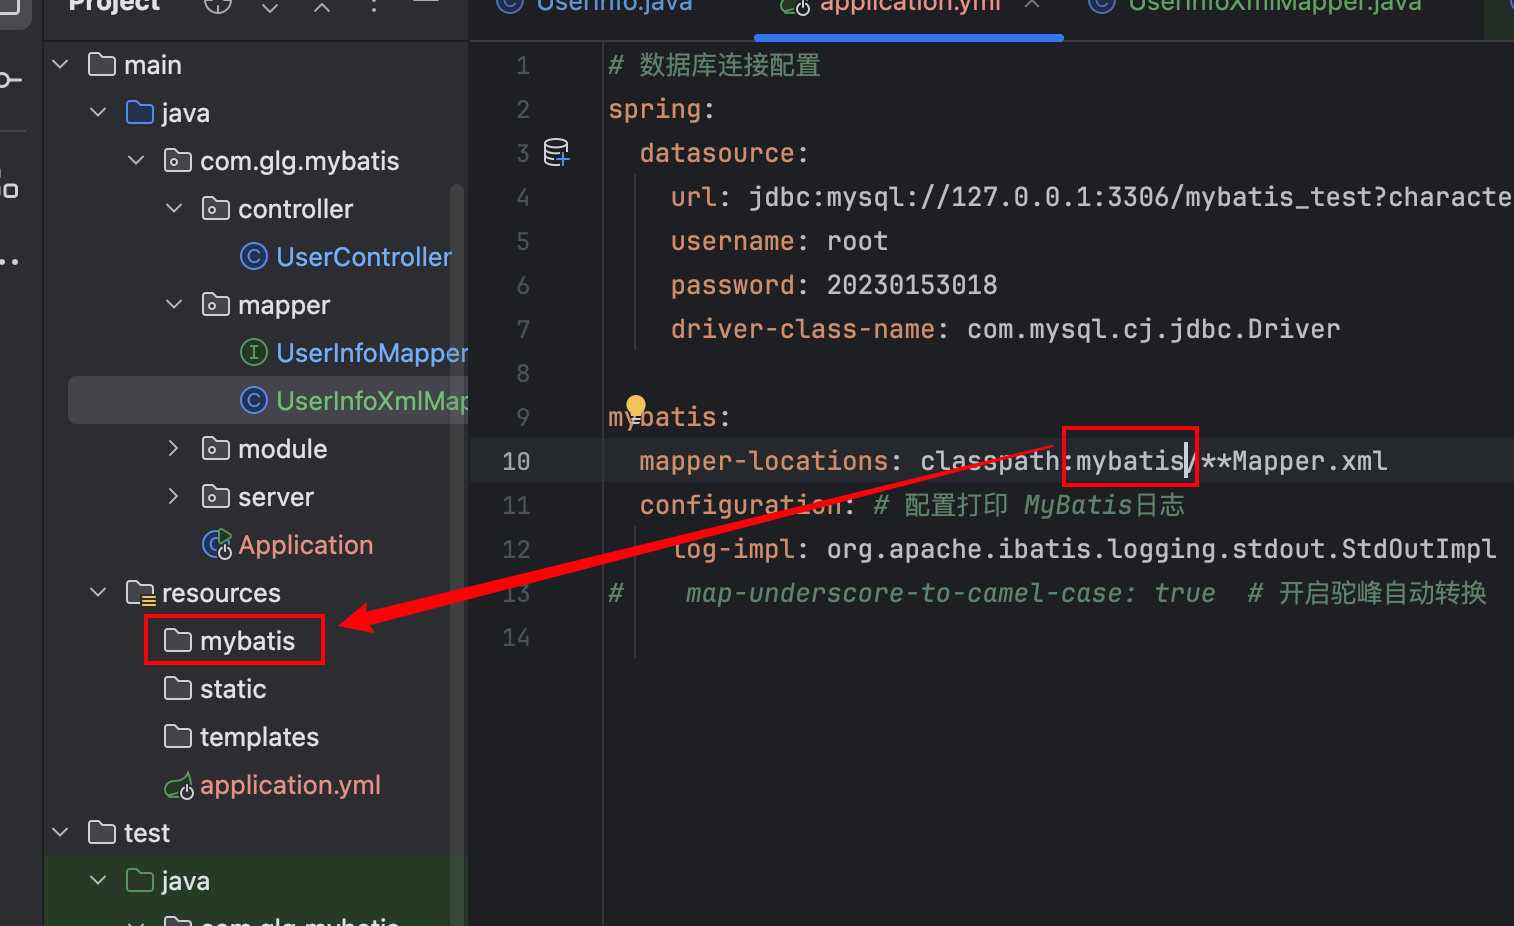Select the Application class in tree
This screenshot has height=926, width=1514.
pyautogui.click(x=306, y=545)
